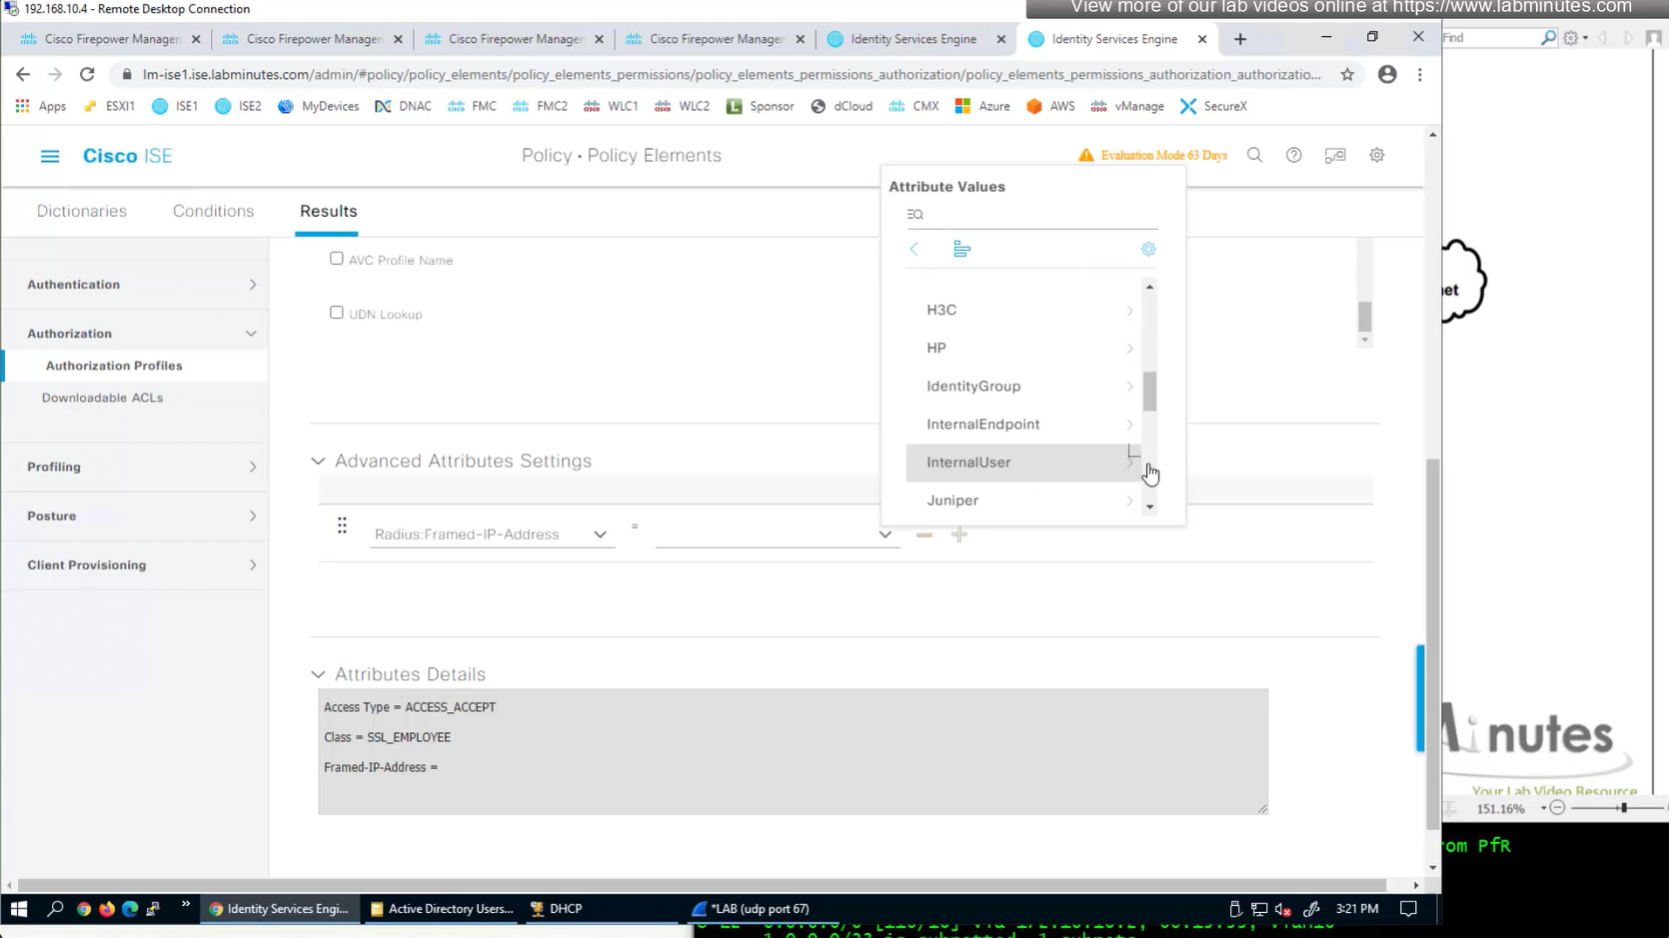Switch to the Dictionaries tab
The height and width of the screenshot is (938, 1669).
coord(82,211)
